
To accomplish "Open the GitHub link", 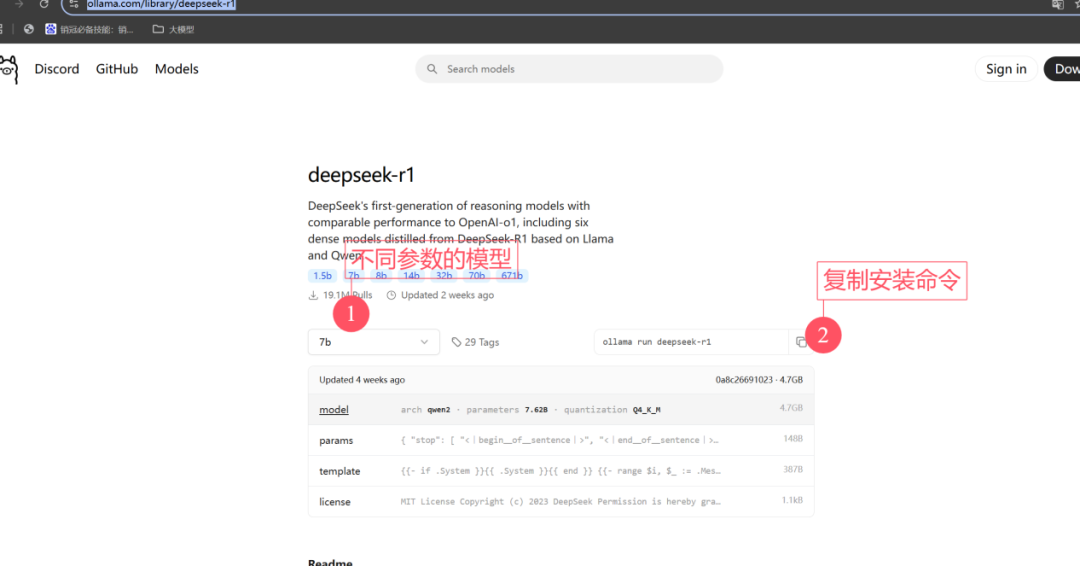I will coord(116,69).
